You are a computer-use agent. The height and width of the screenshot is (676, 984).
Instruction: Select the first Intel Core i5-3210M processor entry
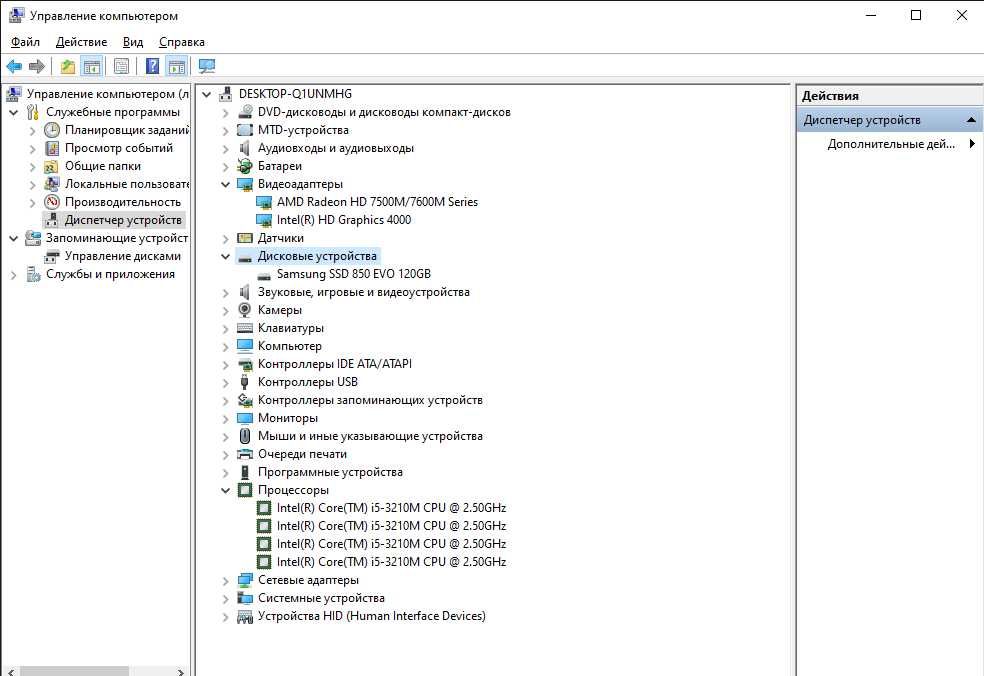pyautogui.click(x=391, y=508)
